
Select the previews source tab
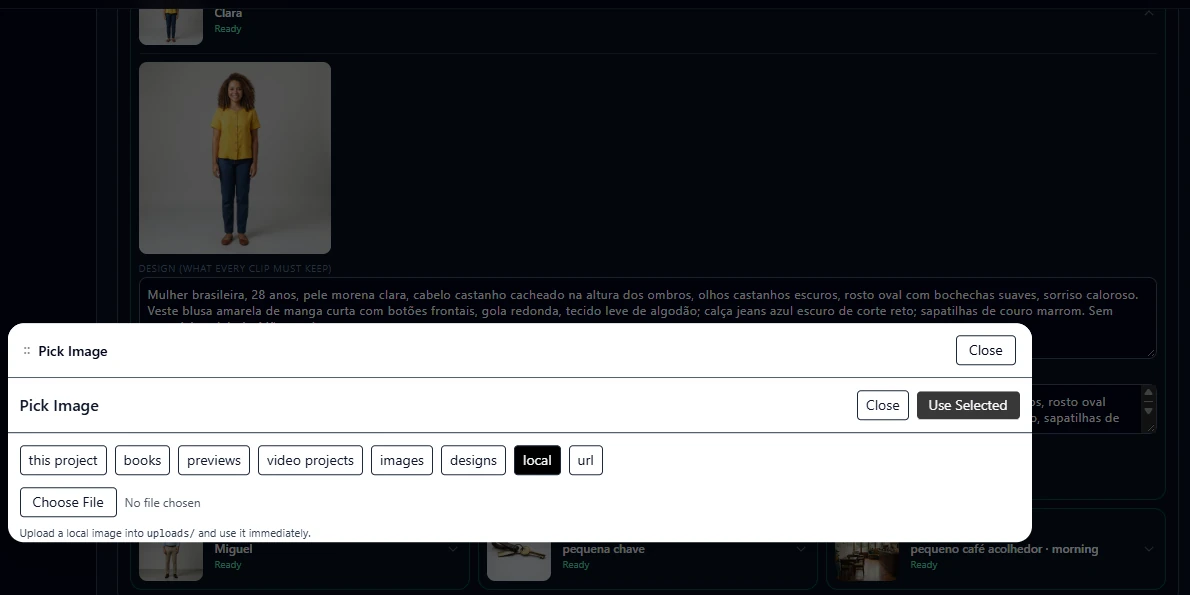[213, 460]
